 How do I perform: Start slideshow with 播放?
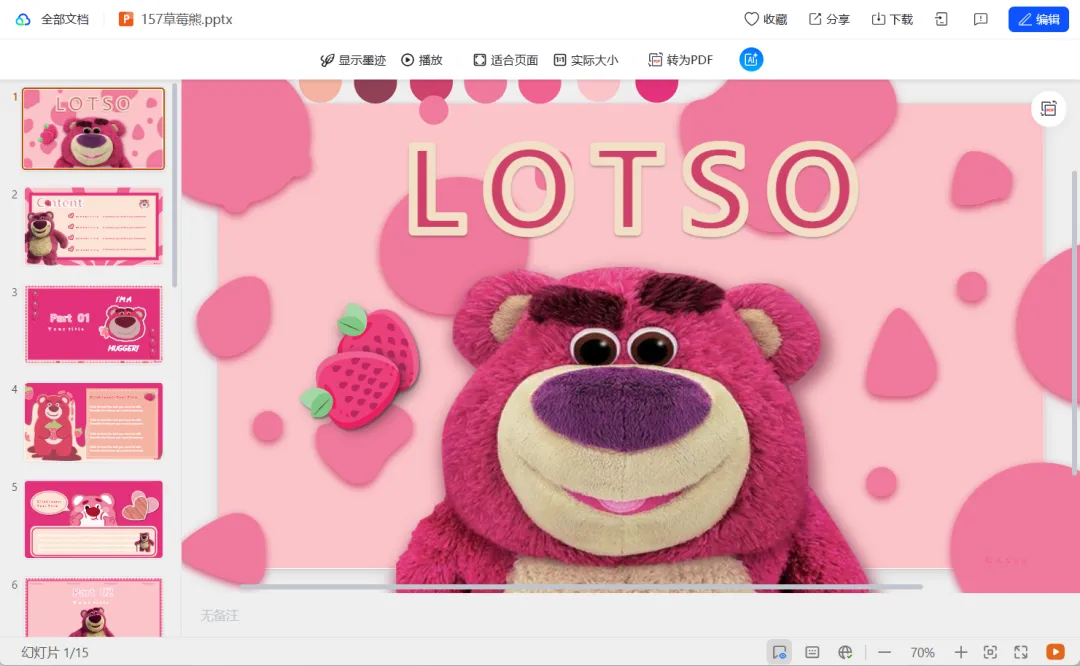click(x=422, y=60)
